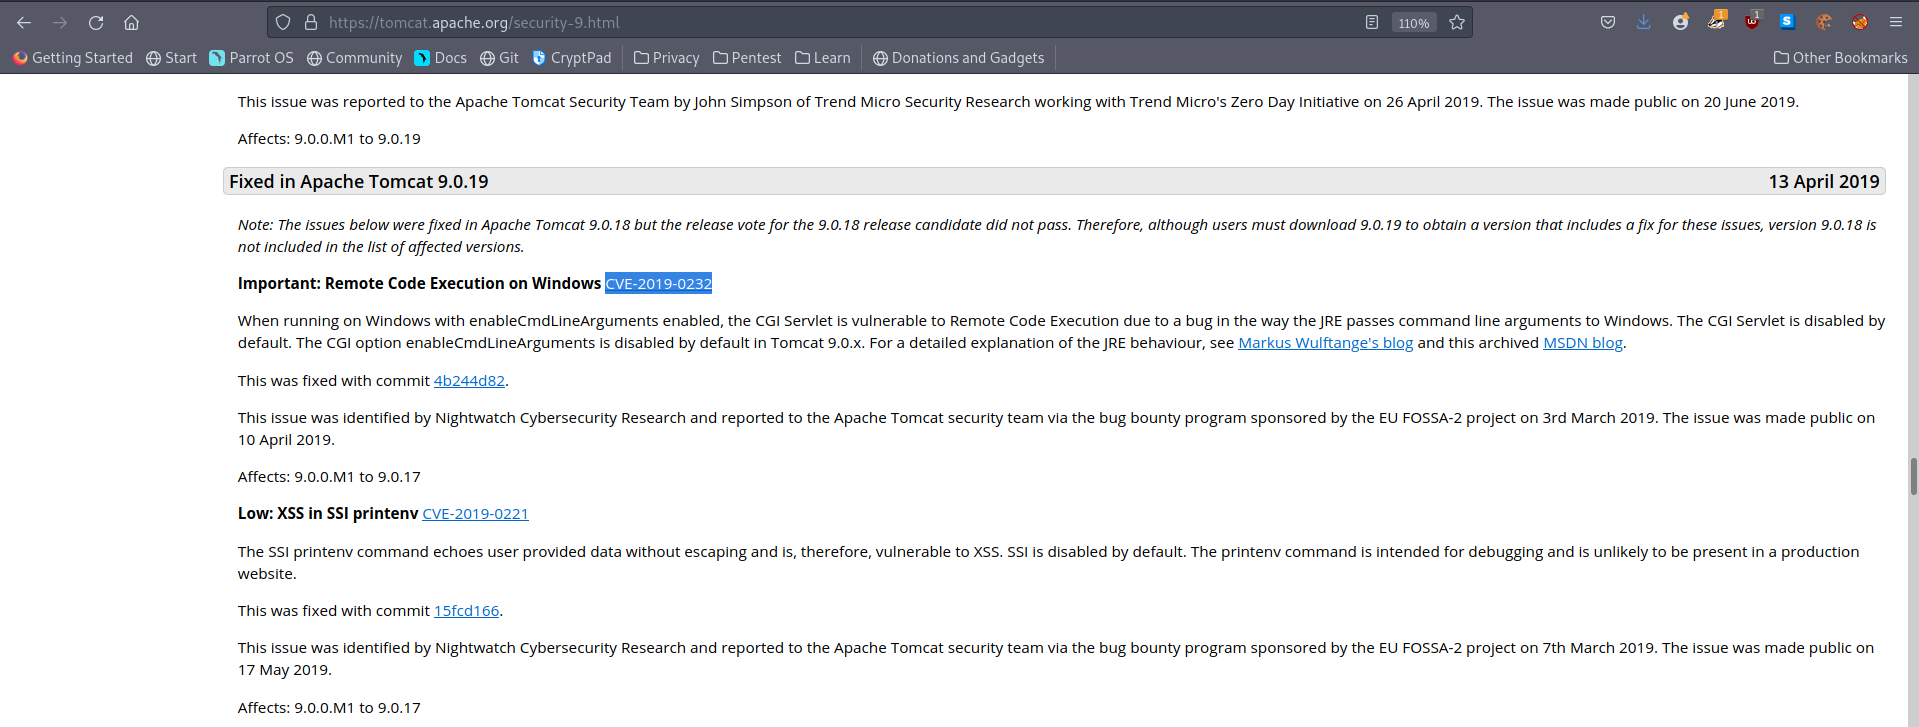The width and height of the screenshot is (1919, 727).
Task: Open the Parrot OS bookmark
Action: tap(251, 58)
